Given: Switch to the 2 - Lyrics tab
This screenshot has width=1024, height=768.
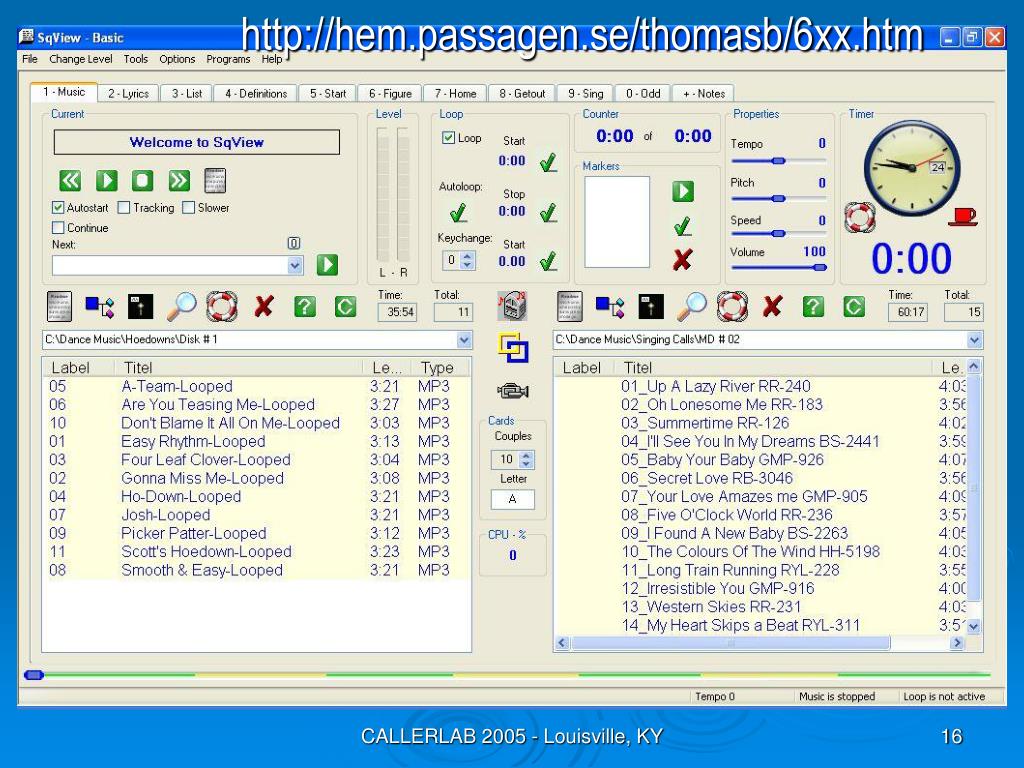Looking at the screenshot, I should (x=129, y=93).
